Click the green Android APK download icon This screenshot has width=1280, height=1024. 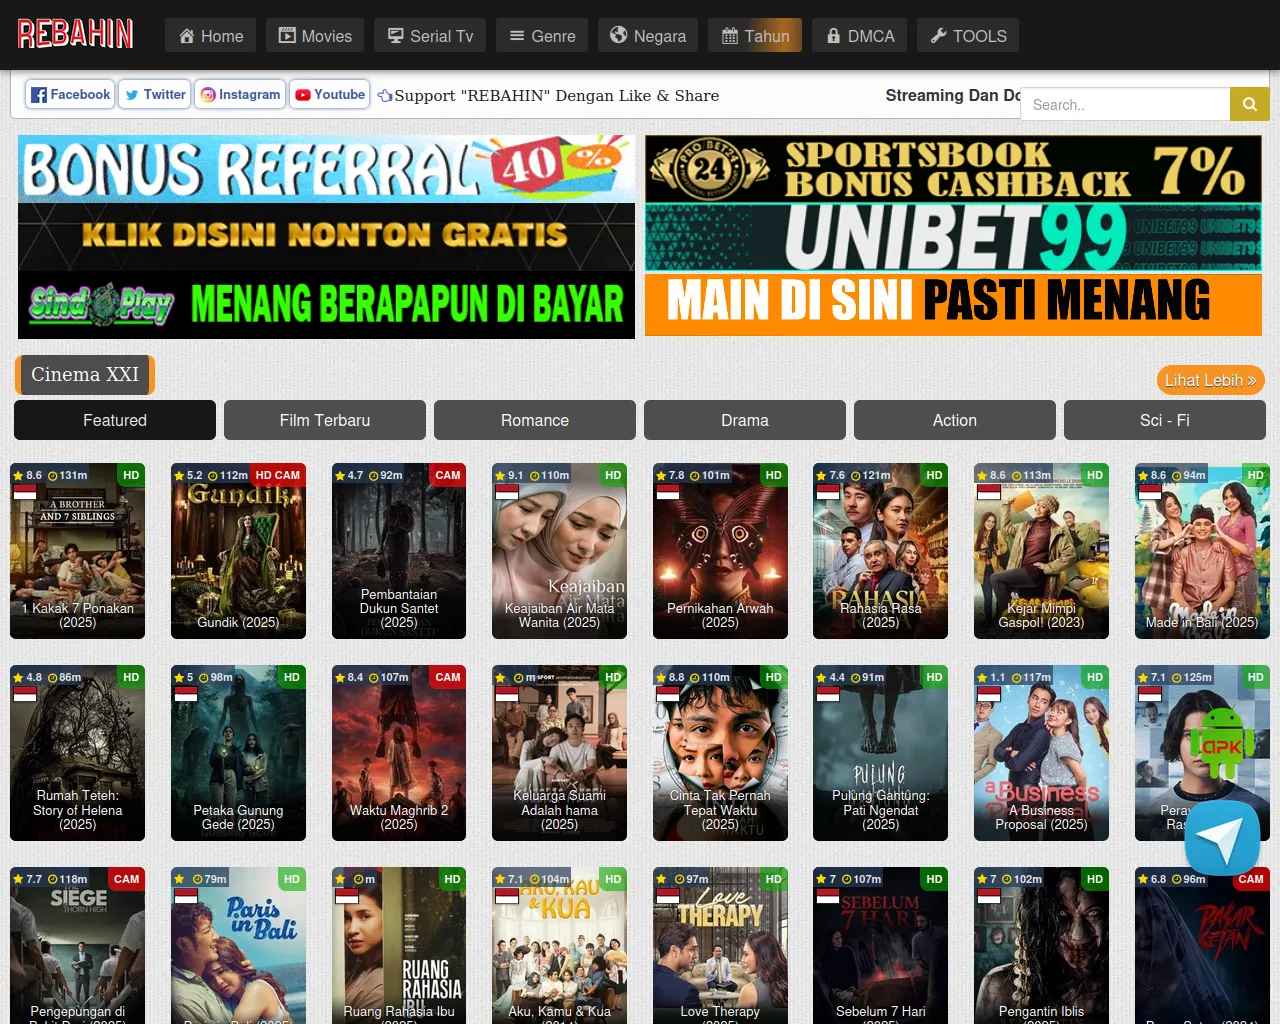1221,742
